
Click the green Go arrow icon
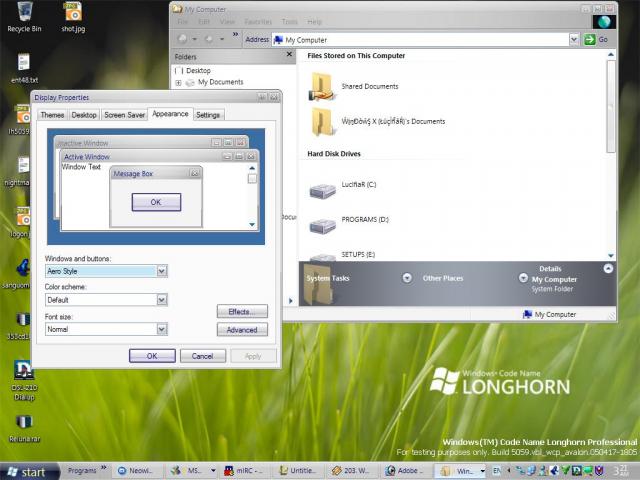589,40
